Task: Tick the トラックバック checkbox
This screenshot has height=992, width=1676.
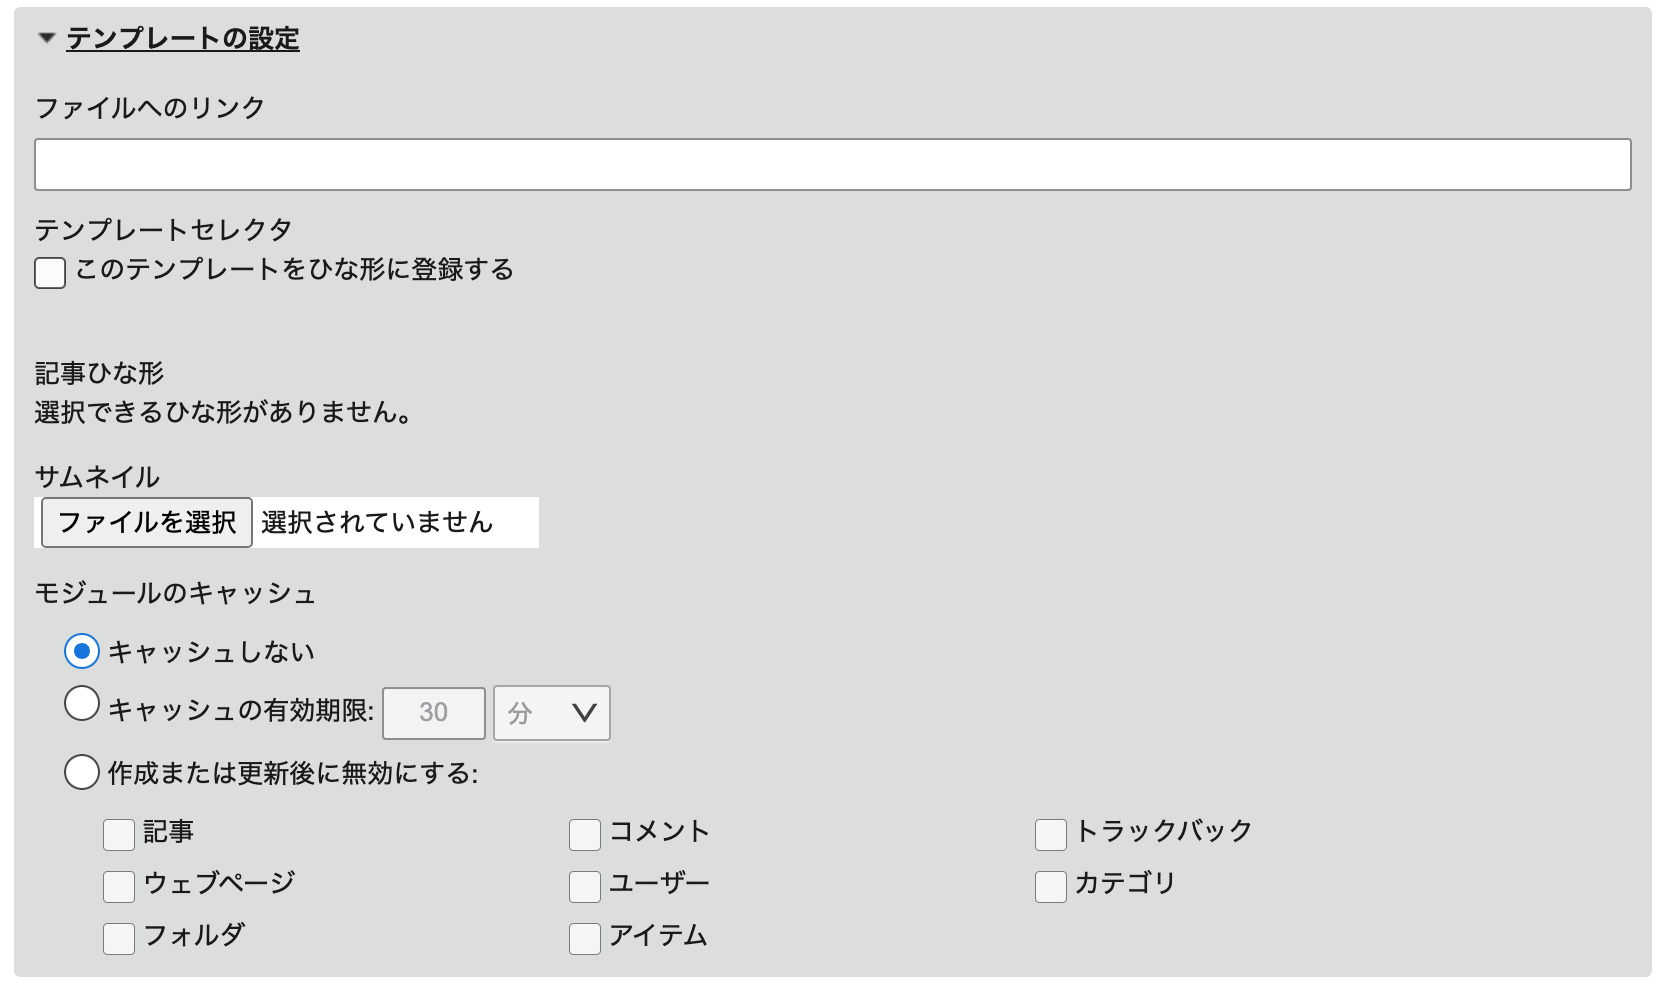Action: pyautogui.click(x=1051, y=834)
